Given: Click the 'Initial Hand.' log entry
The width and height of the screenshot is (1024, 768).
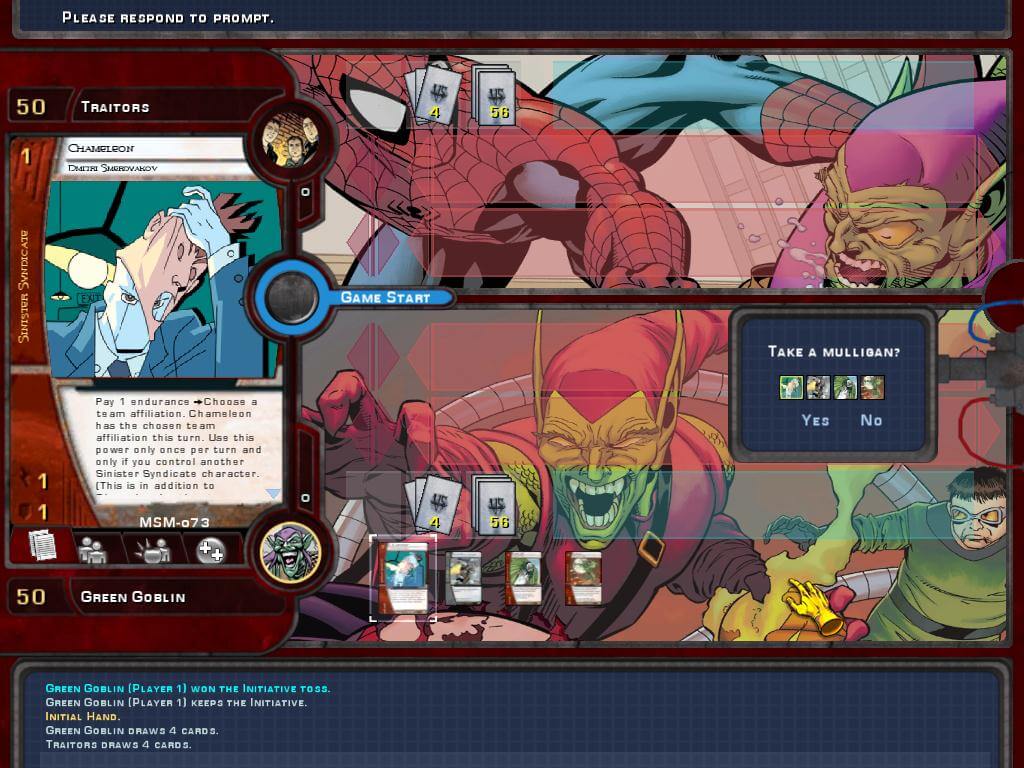Looking at the screenshot, I should tap(83, 716).
